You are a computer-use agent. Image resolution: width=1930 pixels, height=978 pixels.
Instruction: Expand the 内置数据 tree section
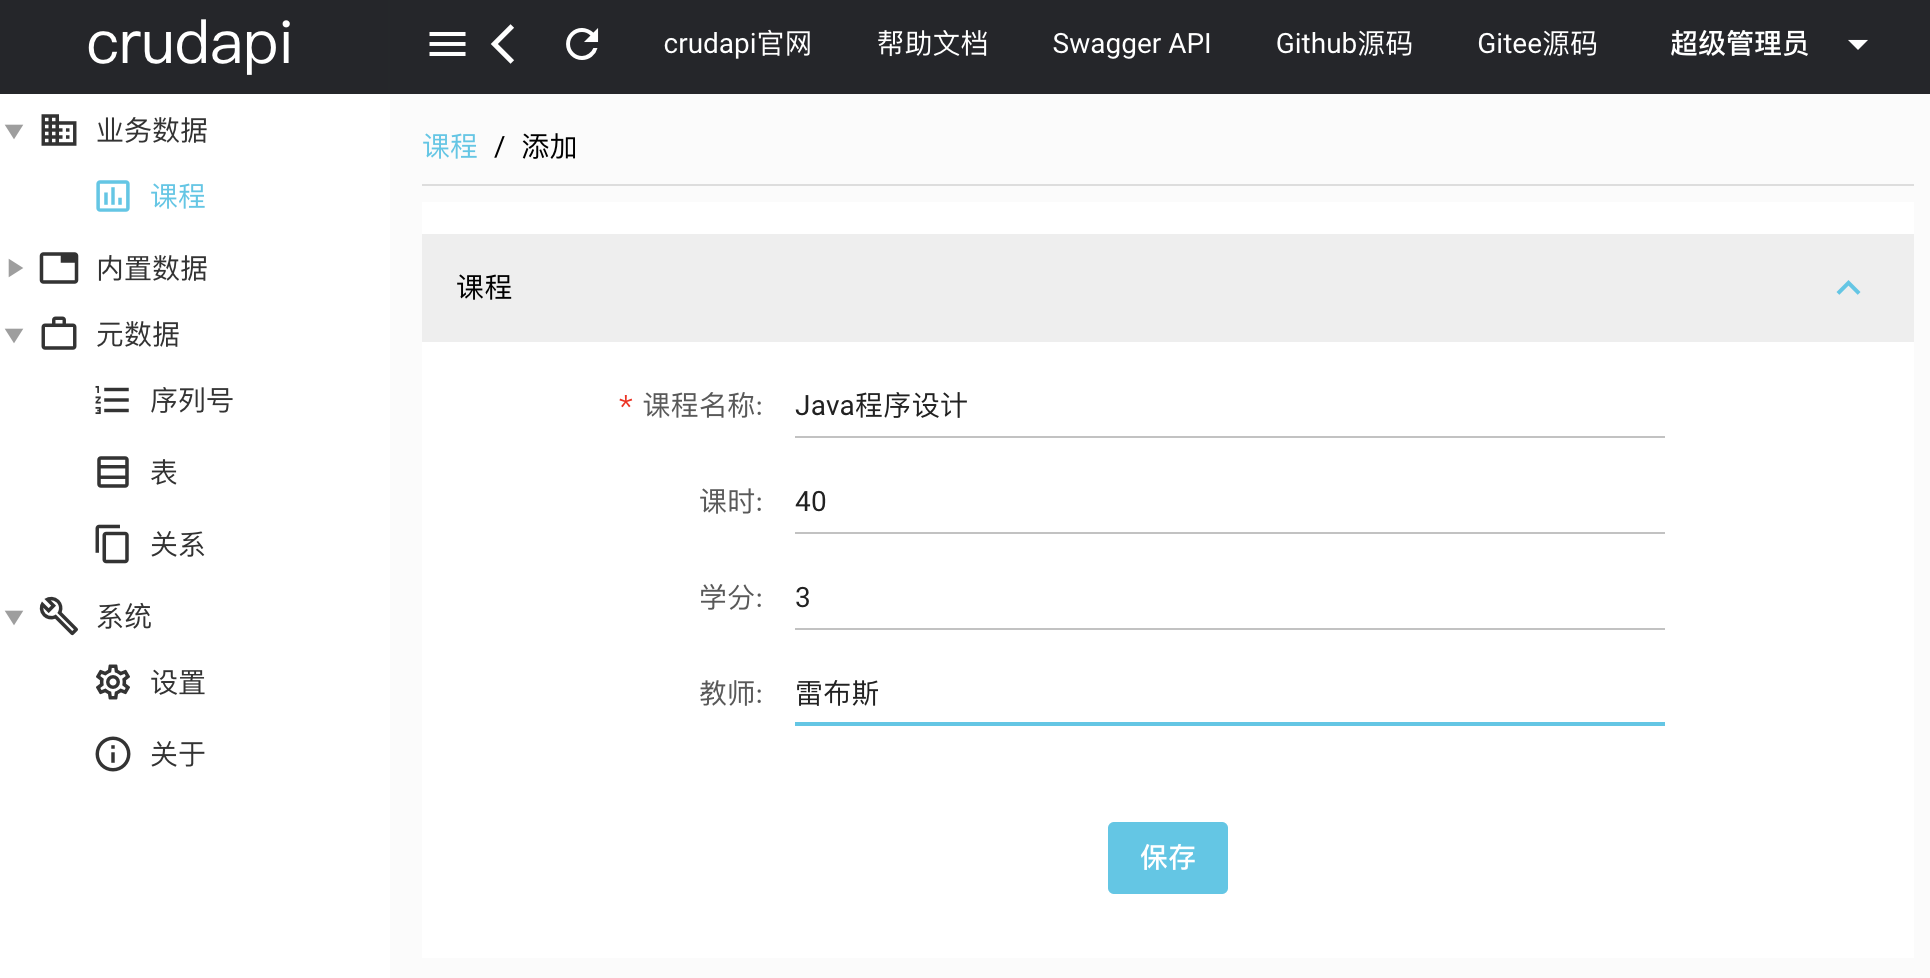15,268
